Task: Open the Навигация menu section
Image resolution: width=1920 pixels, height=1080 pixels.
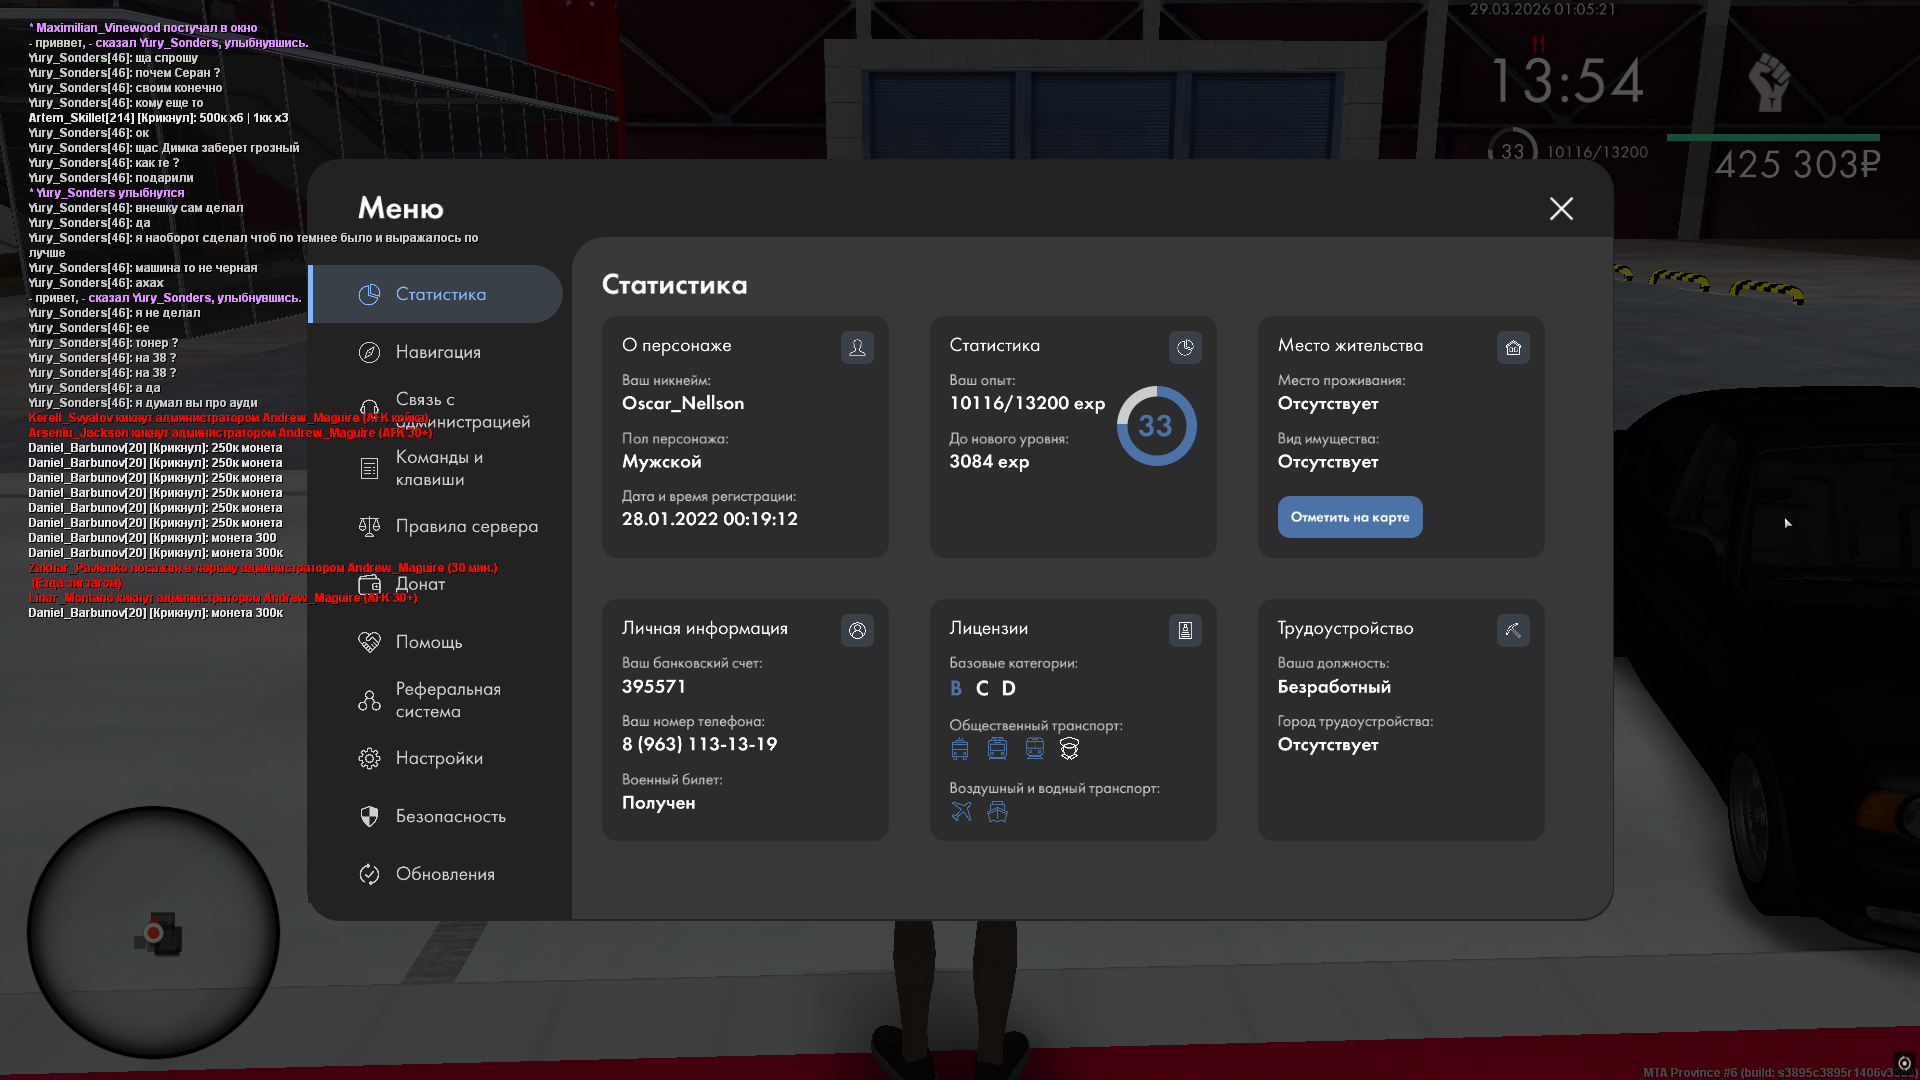Action: [x=438, y=352]
